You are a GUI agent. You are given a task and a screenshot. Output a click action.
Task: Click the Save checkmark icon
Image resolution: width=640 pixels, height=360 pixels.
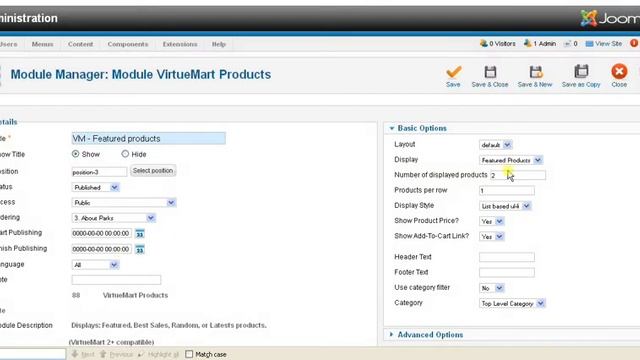pos(453,72)
